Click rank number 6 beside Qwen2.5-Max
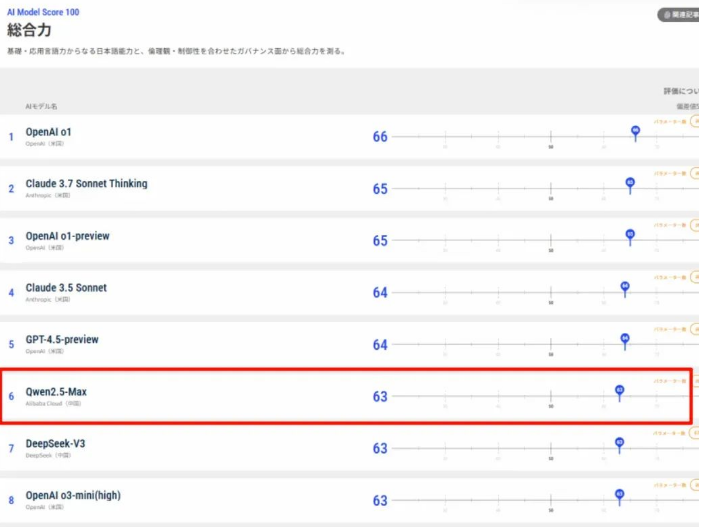 (11, 398)
